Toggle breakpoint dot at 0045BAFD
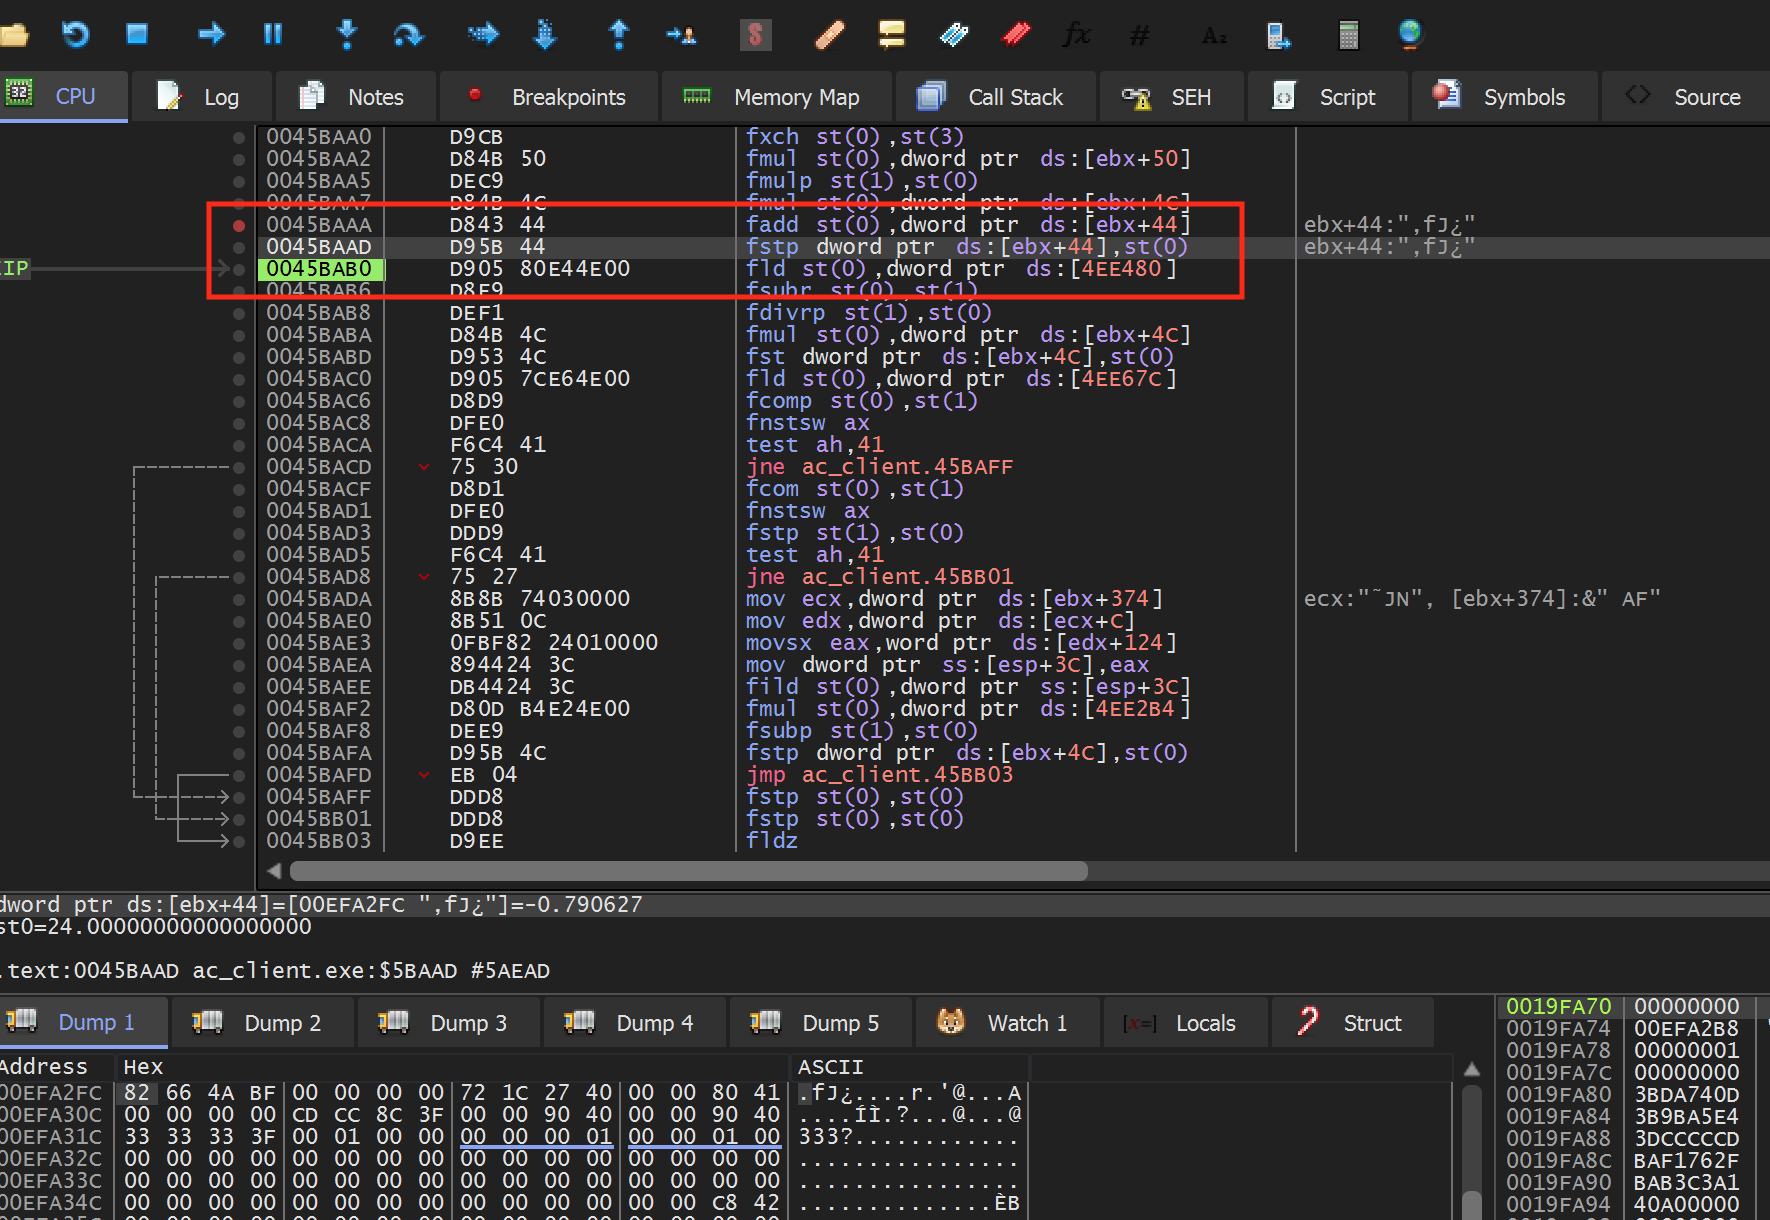Viewport: 1770px width, 1220px height. coord(238,775)
